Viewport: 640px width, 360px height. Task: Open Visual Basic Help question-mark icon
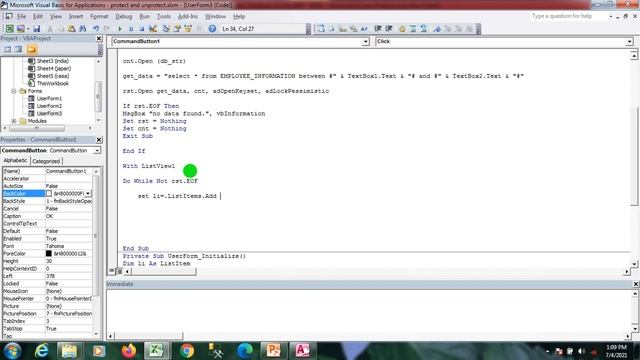point(212,29)
